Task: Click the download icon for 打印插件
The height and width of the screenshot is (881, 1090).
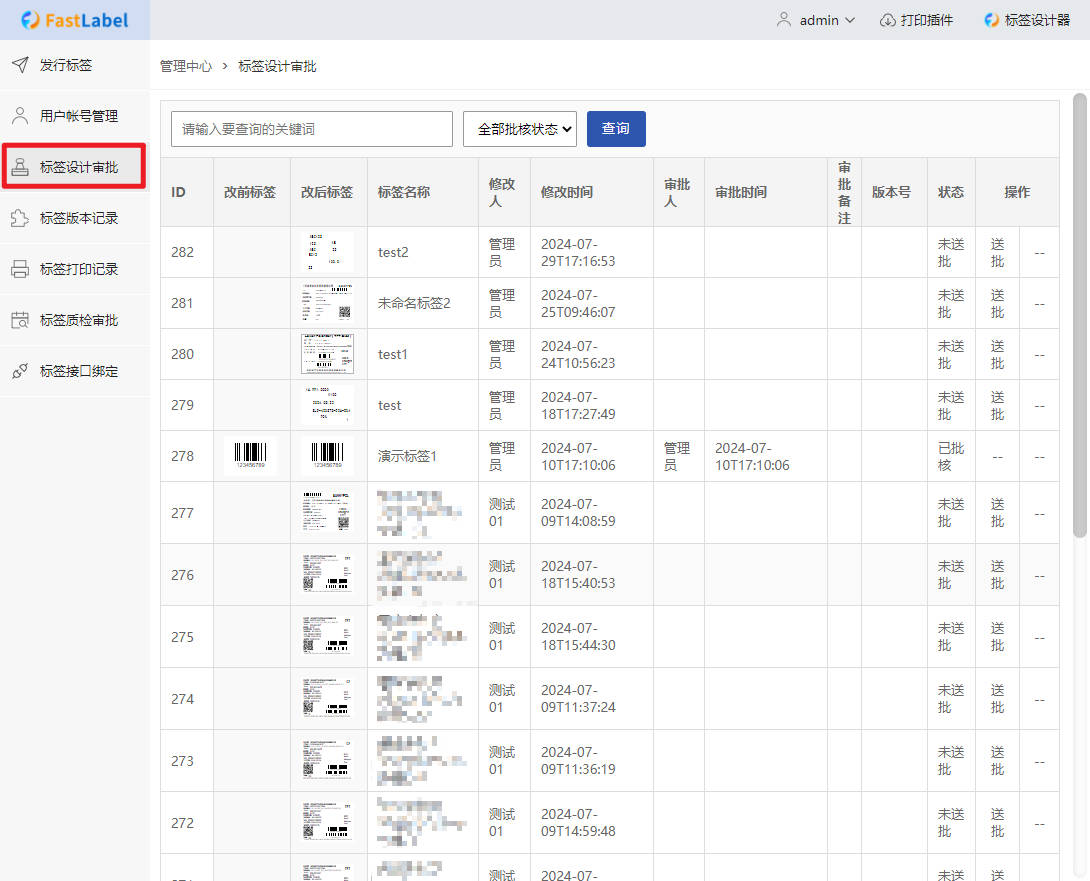Action: pyautogui.click(x=887, y=20)
